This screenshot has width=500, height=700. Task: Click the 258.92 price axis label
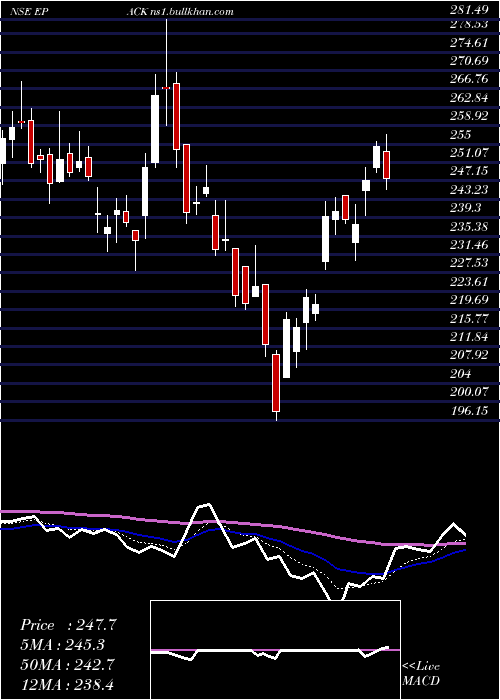coord(469,117)
